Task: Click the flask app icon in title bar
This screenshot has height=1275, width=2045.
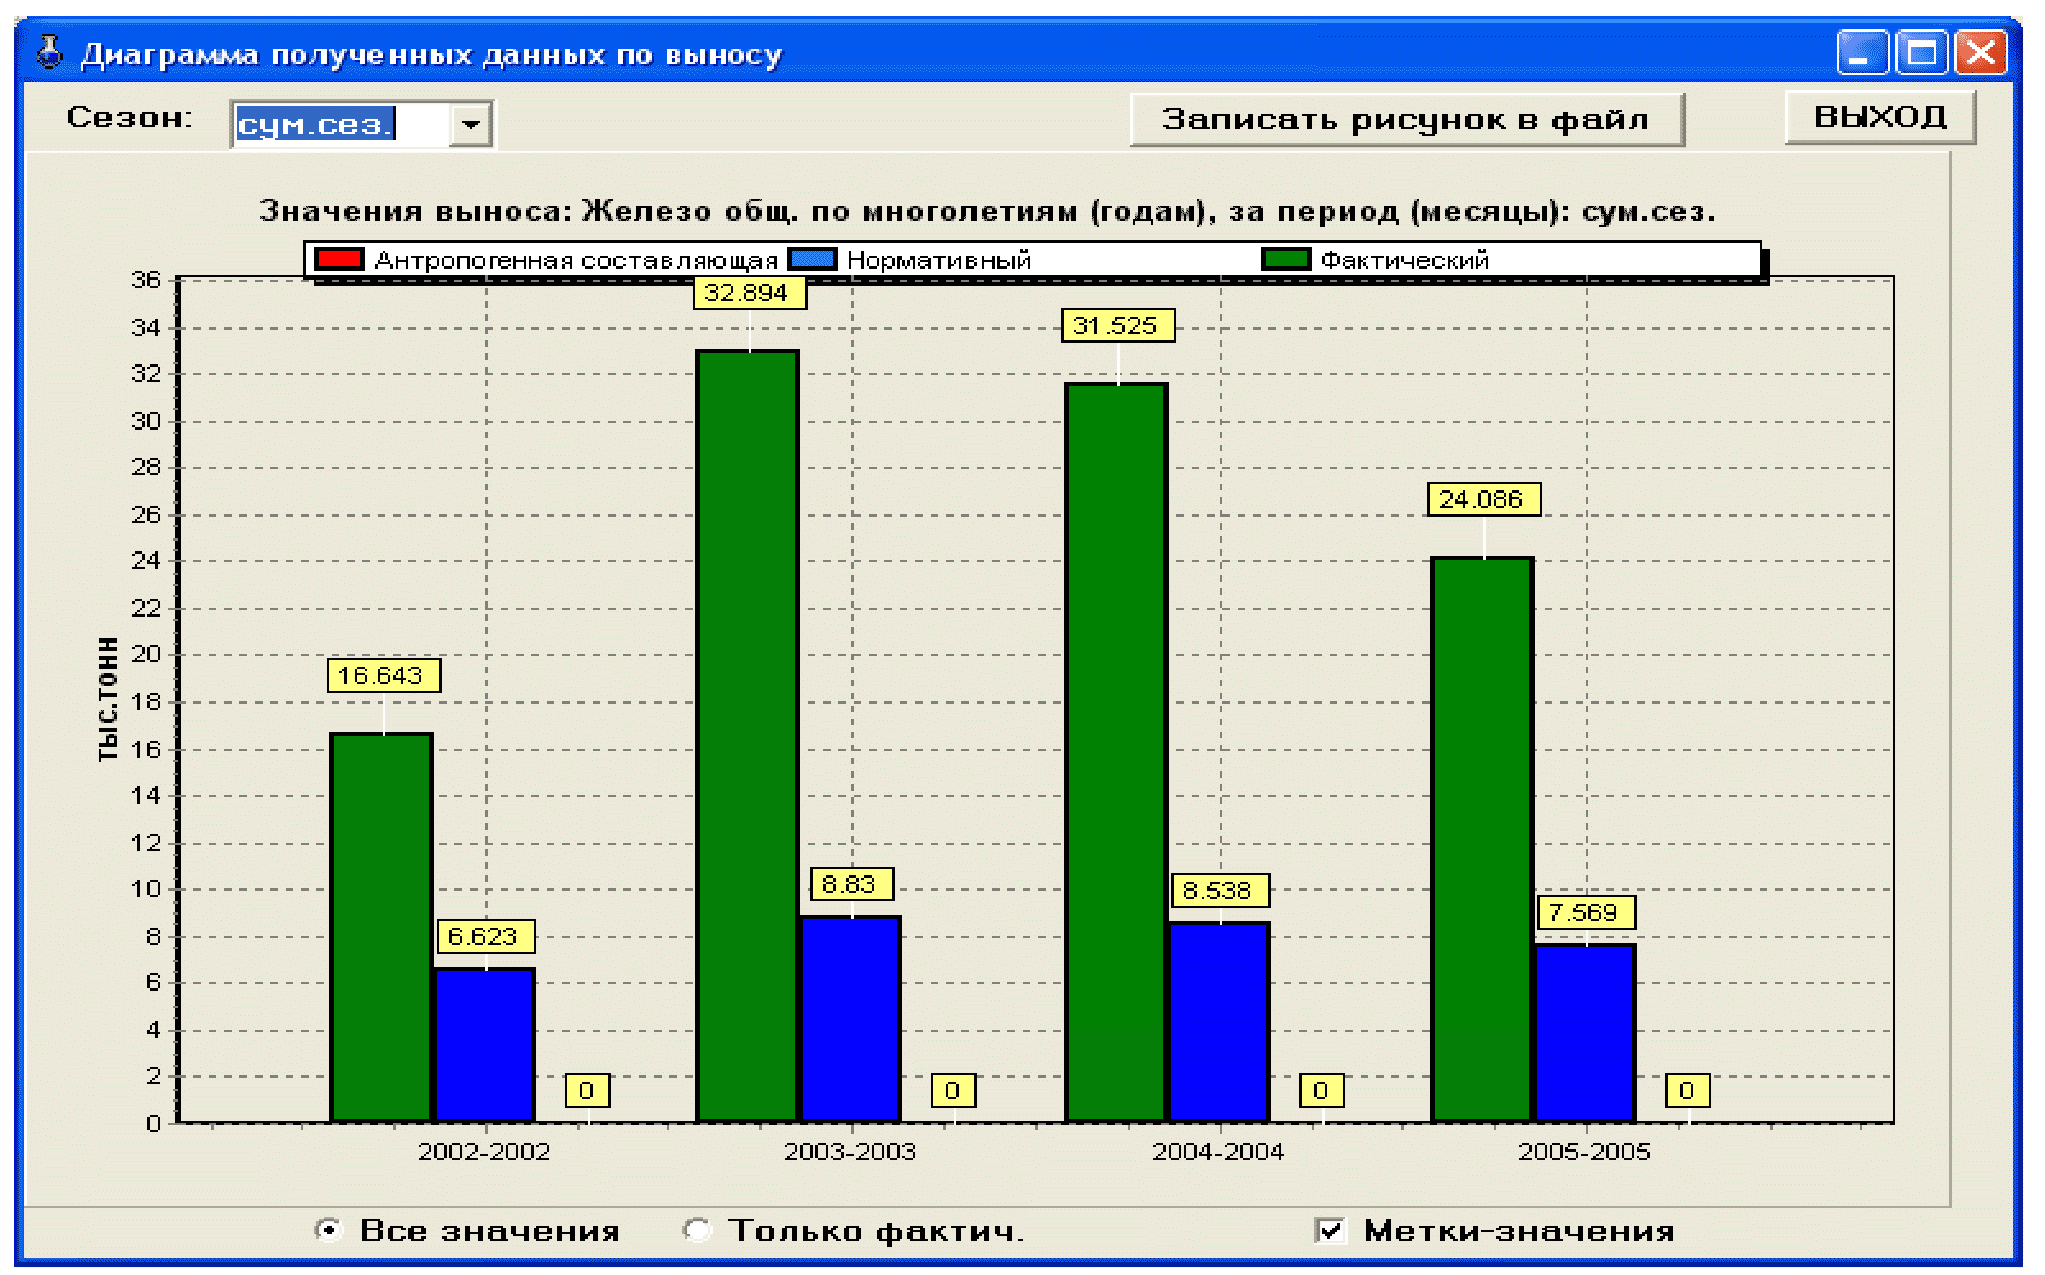Action: (x=50, y=52)
